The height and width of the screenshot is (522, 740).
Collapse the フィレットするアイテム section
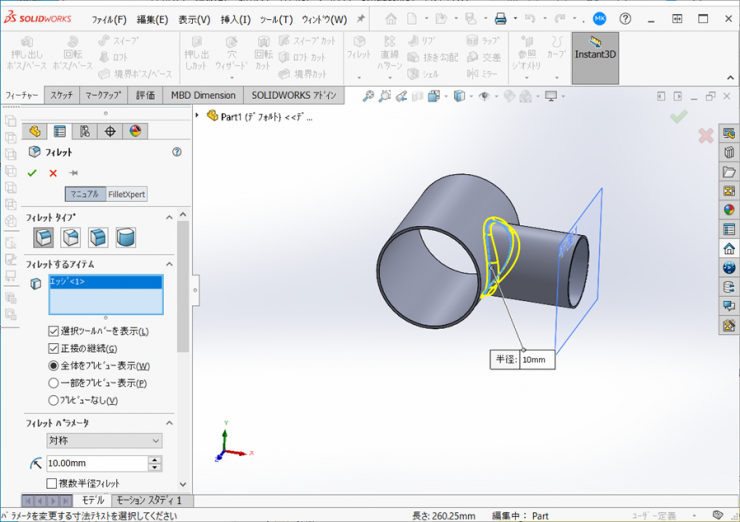coord(169,264)
